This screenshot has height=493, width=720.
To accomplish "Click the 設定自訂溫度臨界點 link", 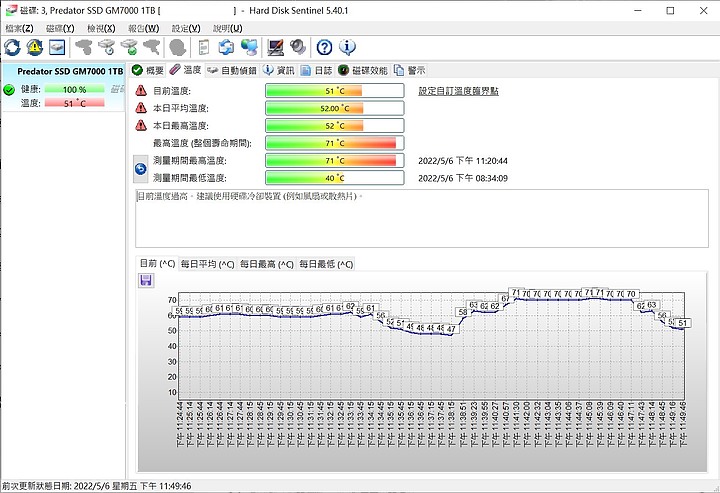I will pos(458,91).
